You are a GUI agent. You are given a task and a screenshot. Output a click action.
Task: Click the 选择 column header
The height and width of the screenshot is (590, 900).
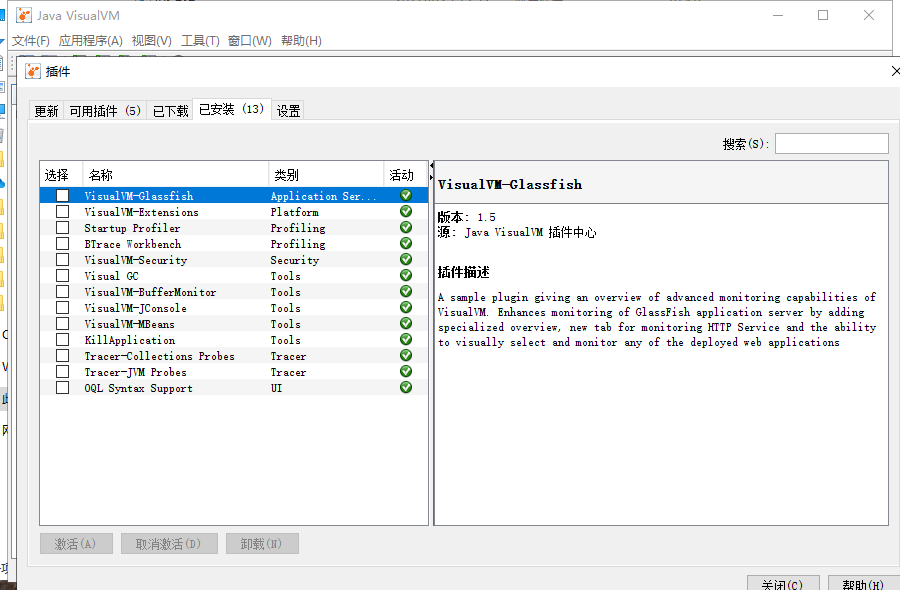point(61,174)
